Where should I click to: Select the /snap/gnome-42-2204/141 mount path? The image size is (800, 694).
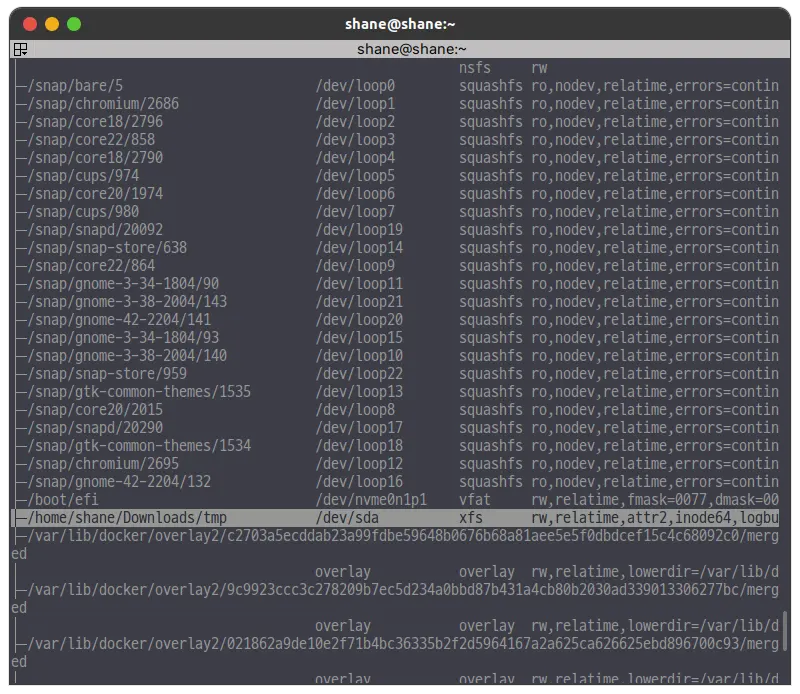119,319
